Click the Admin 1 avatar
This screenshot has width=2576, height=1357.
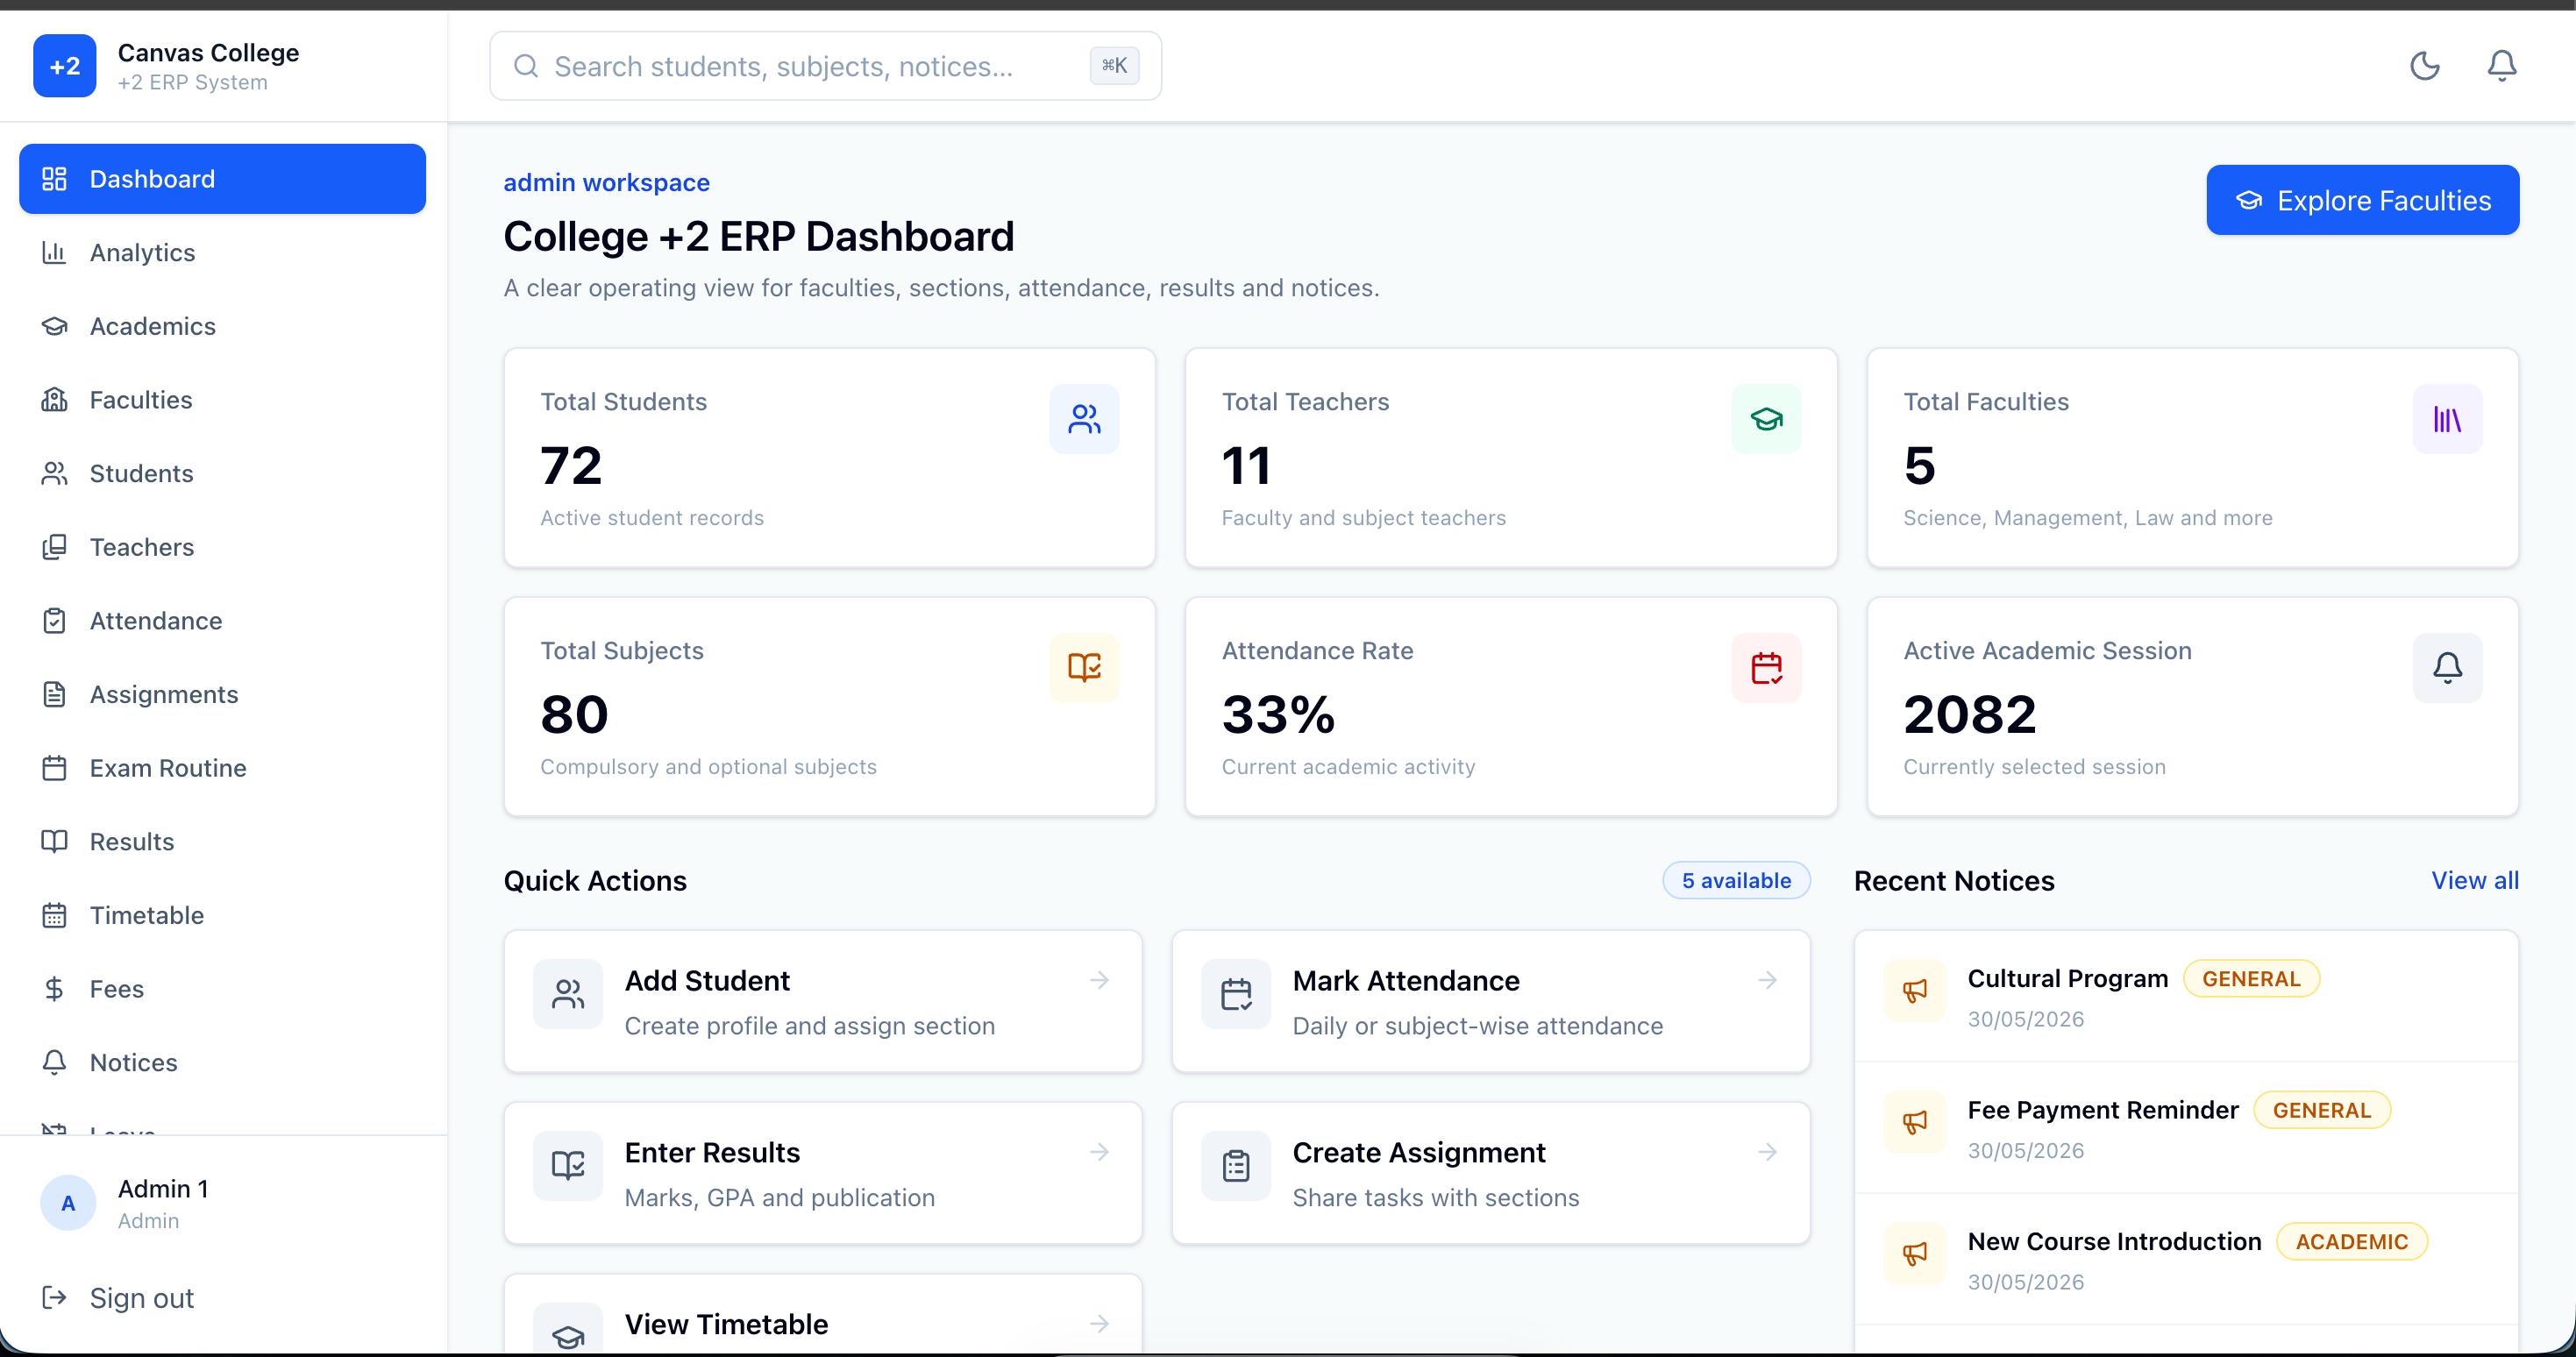click(x=68, y=1203)
